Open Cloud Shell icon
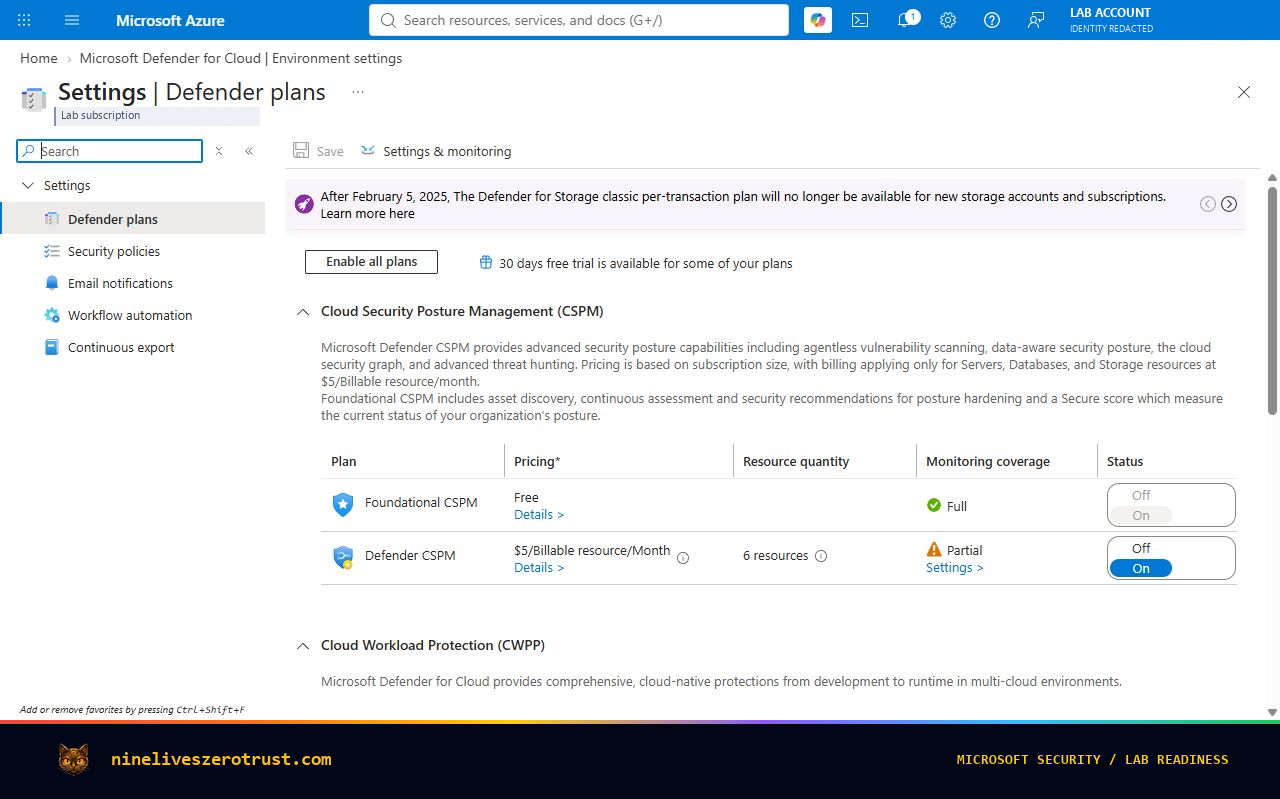Screen dimensions: 1280x799 click(x=860, y=20)
